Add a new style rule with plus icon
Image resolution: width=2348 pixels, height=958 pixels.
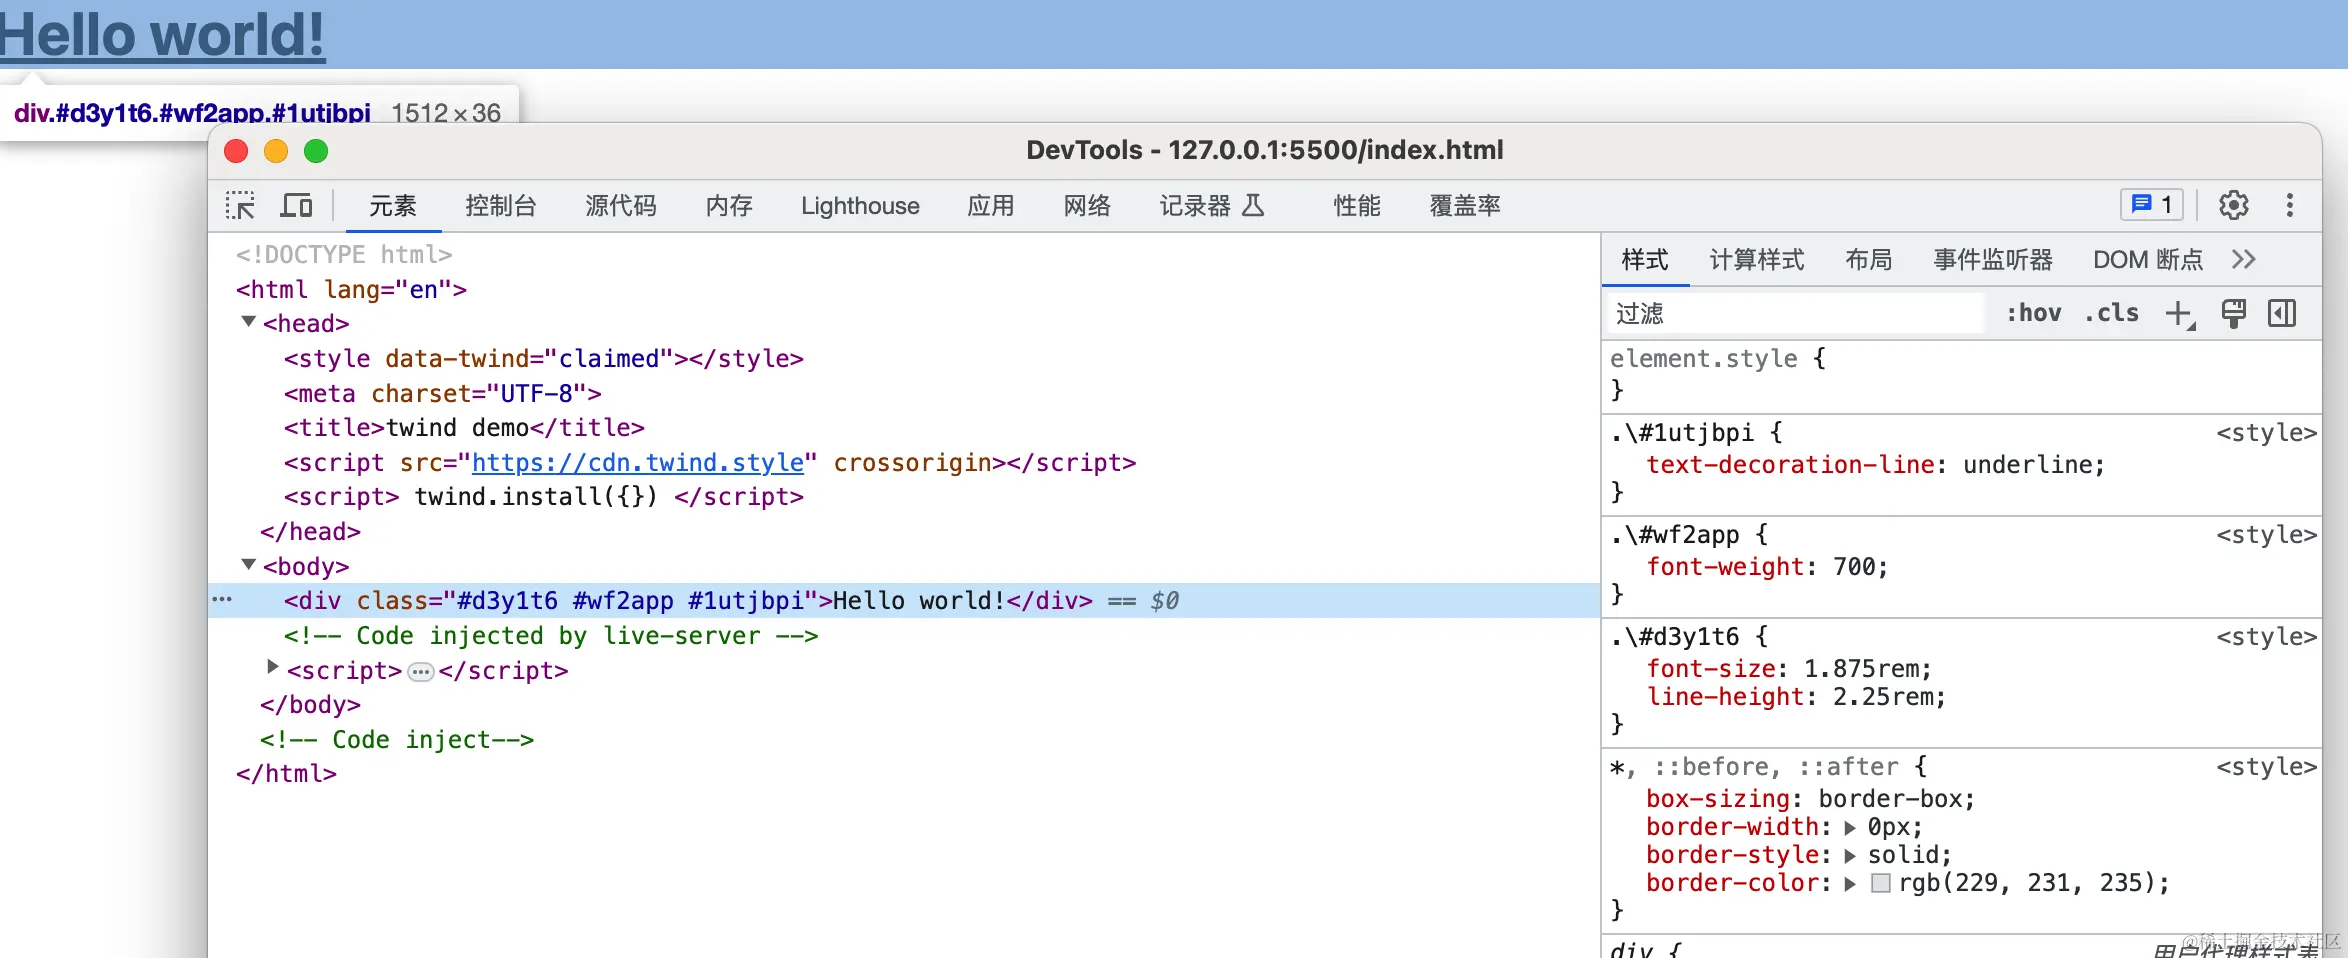tap(2180, 314)
